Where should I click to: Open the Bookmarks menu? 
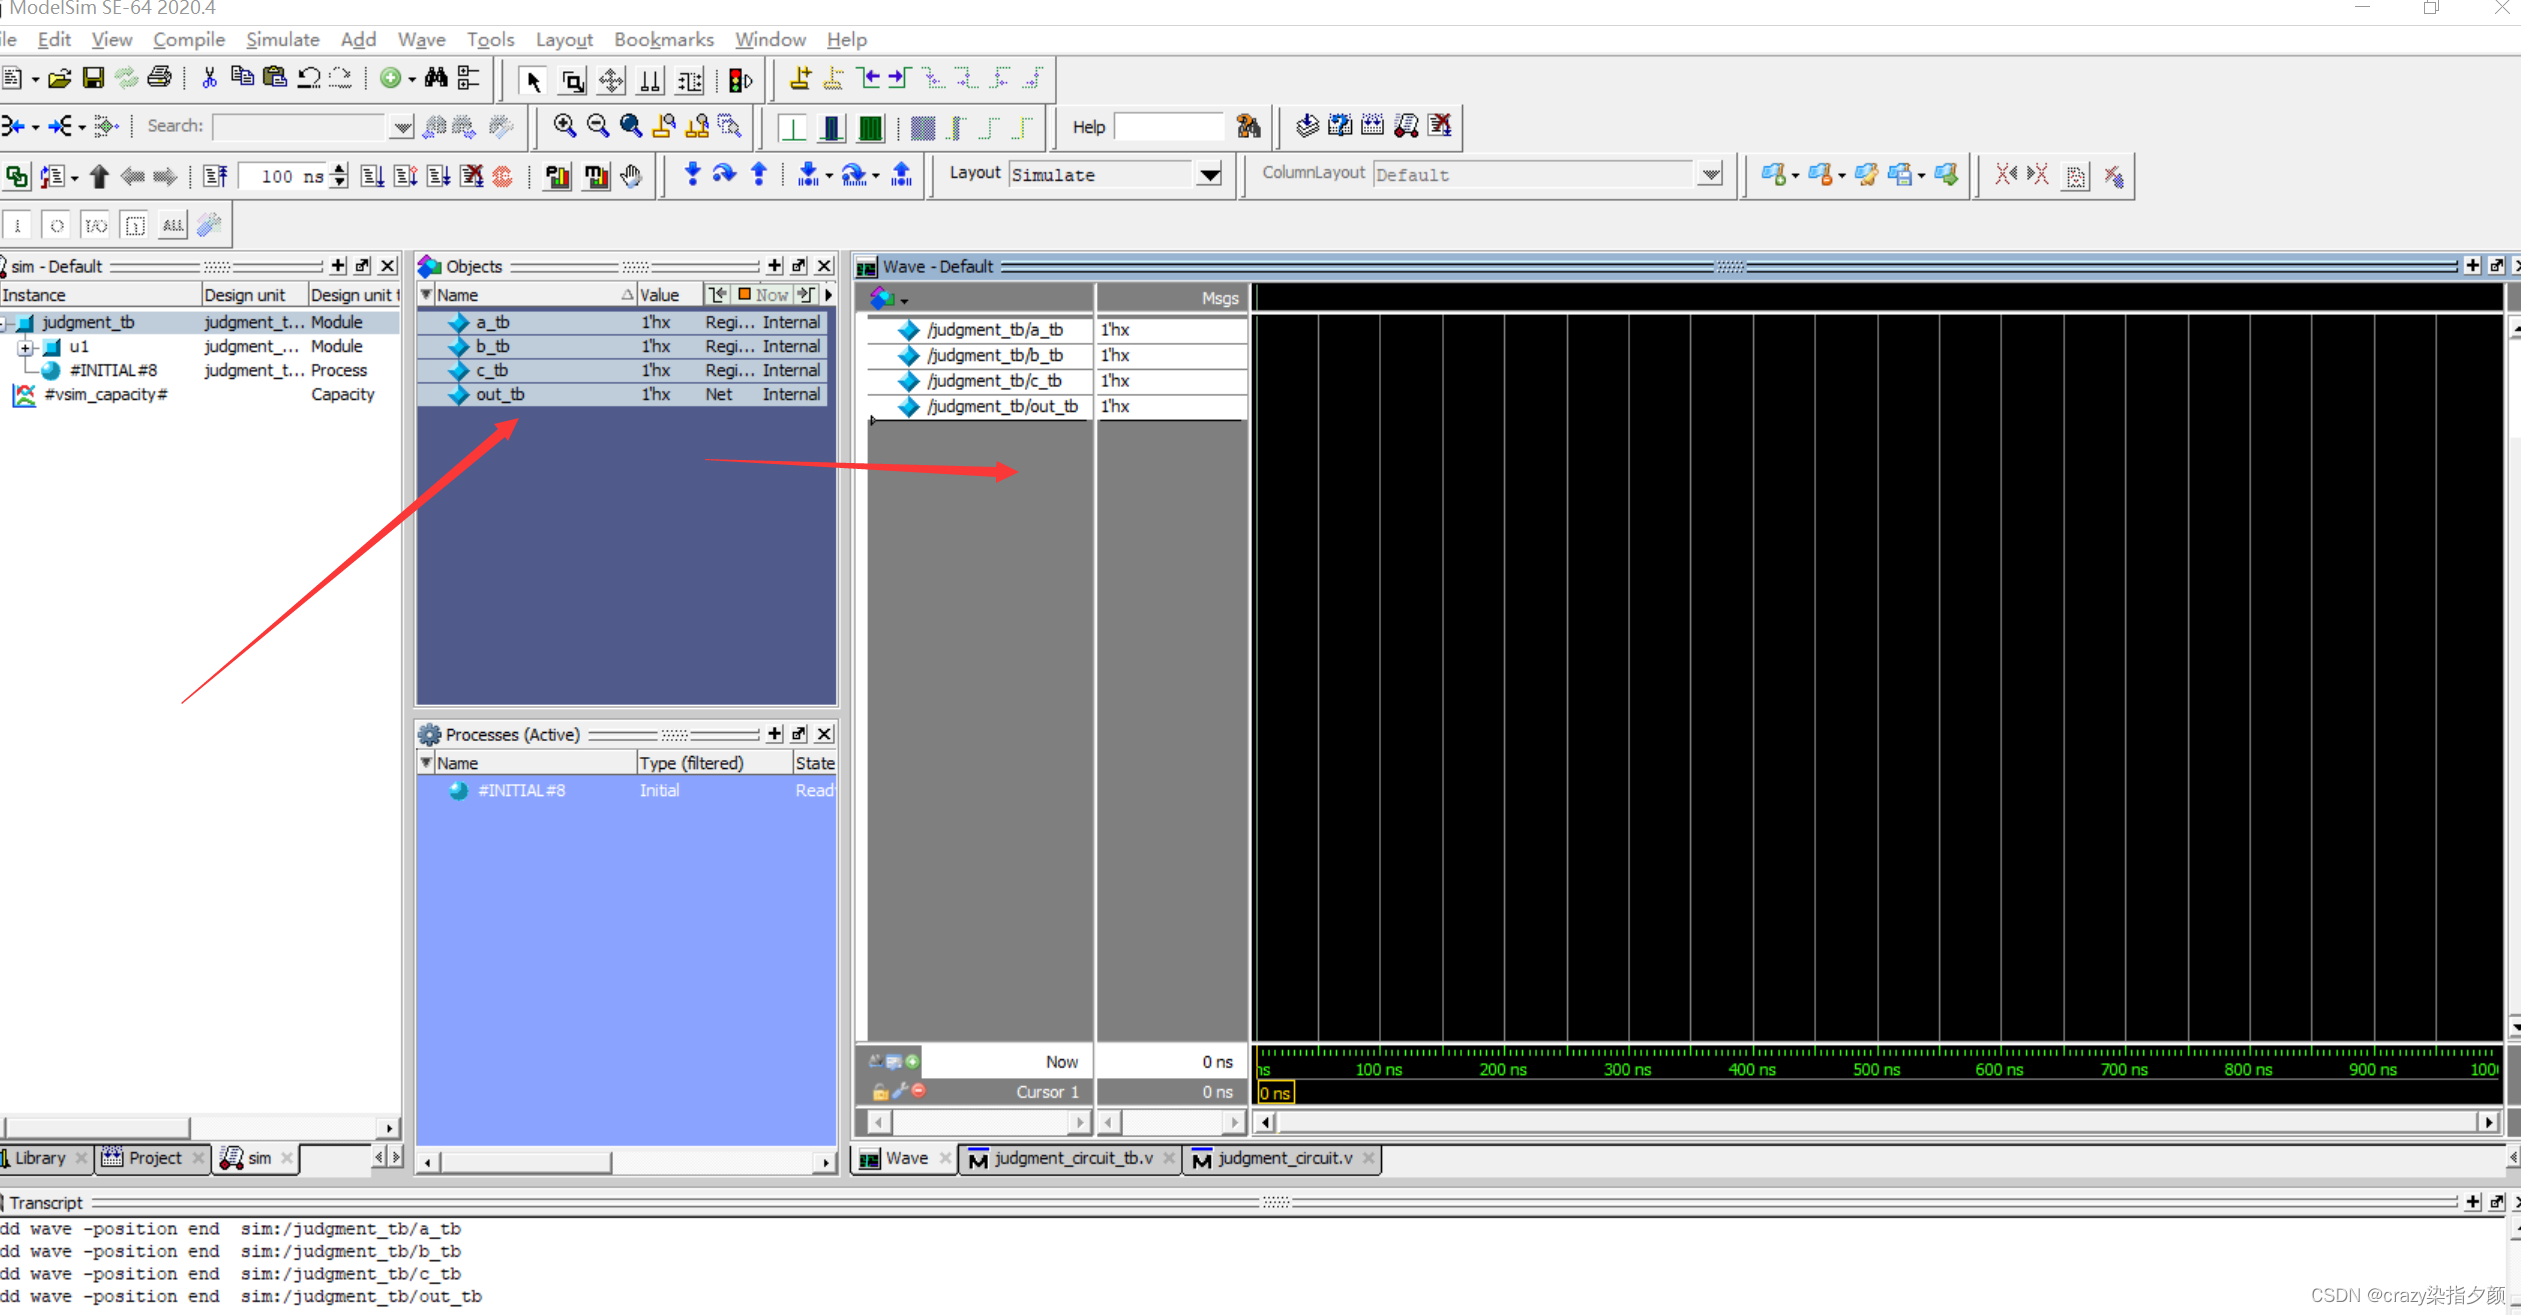tap(663, 39)
